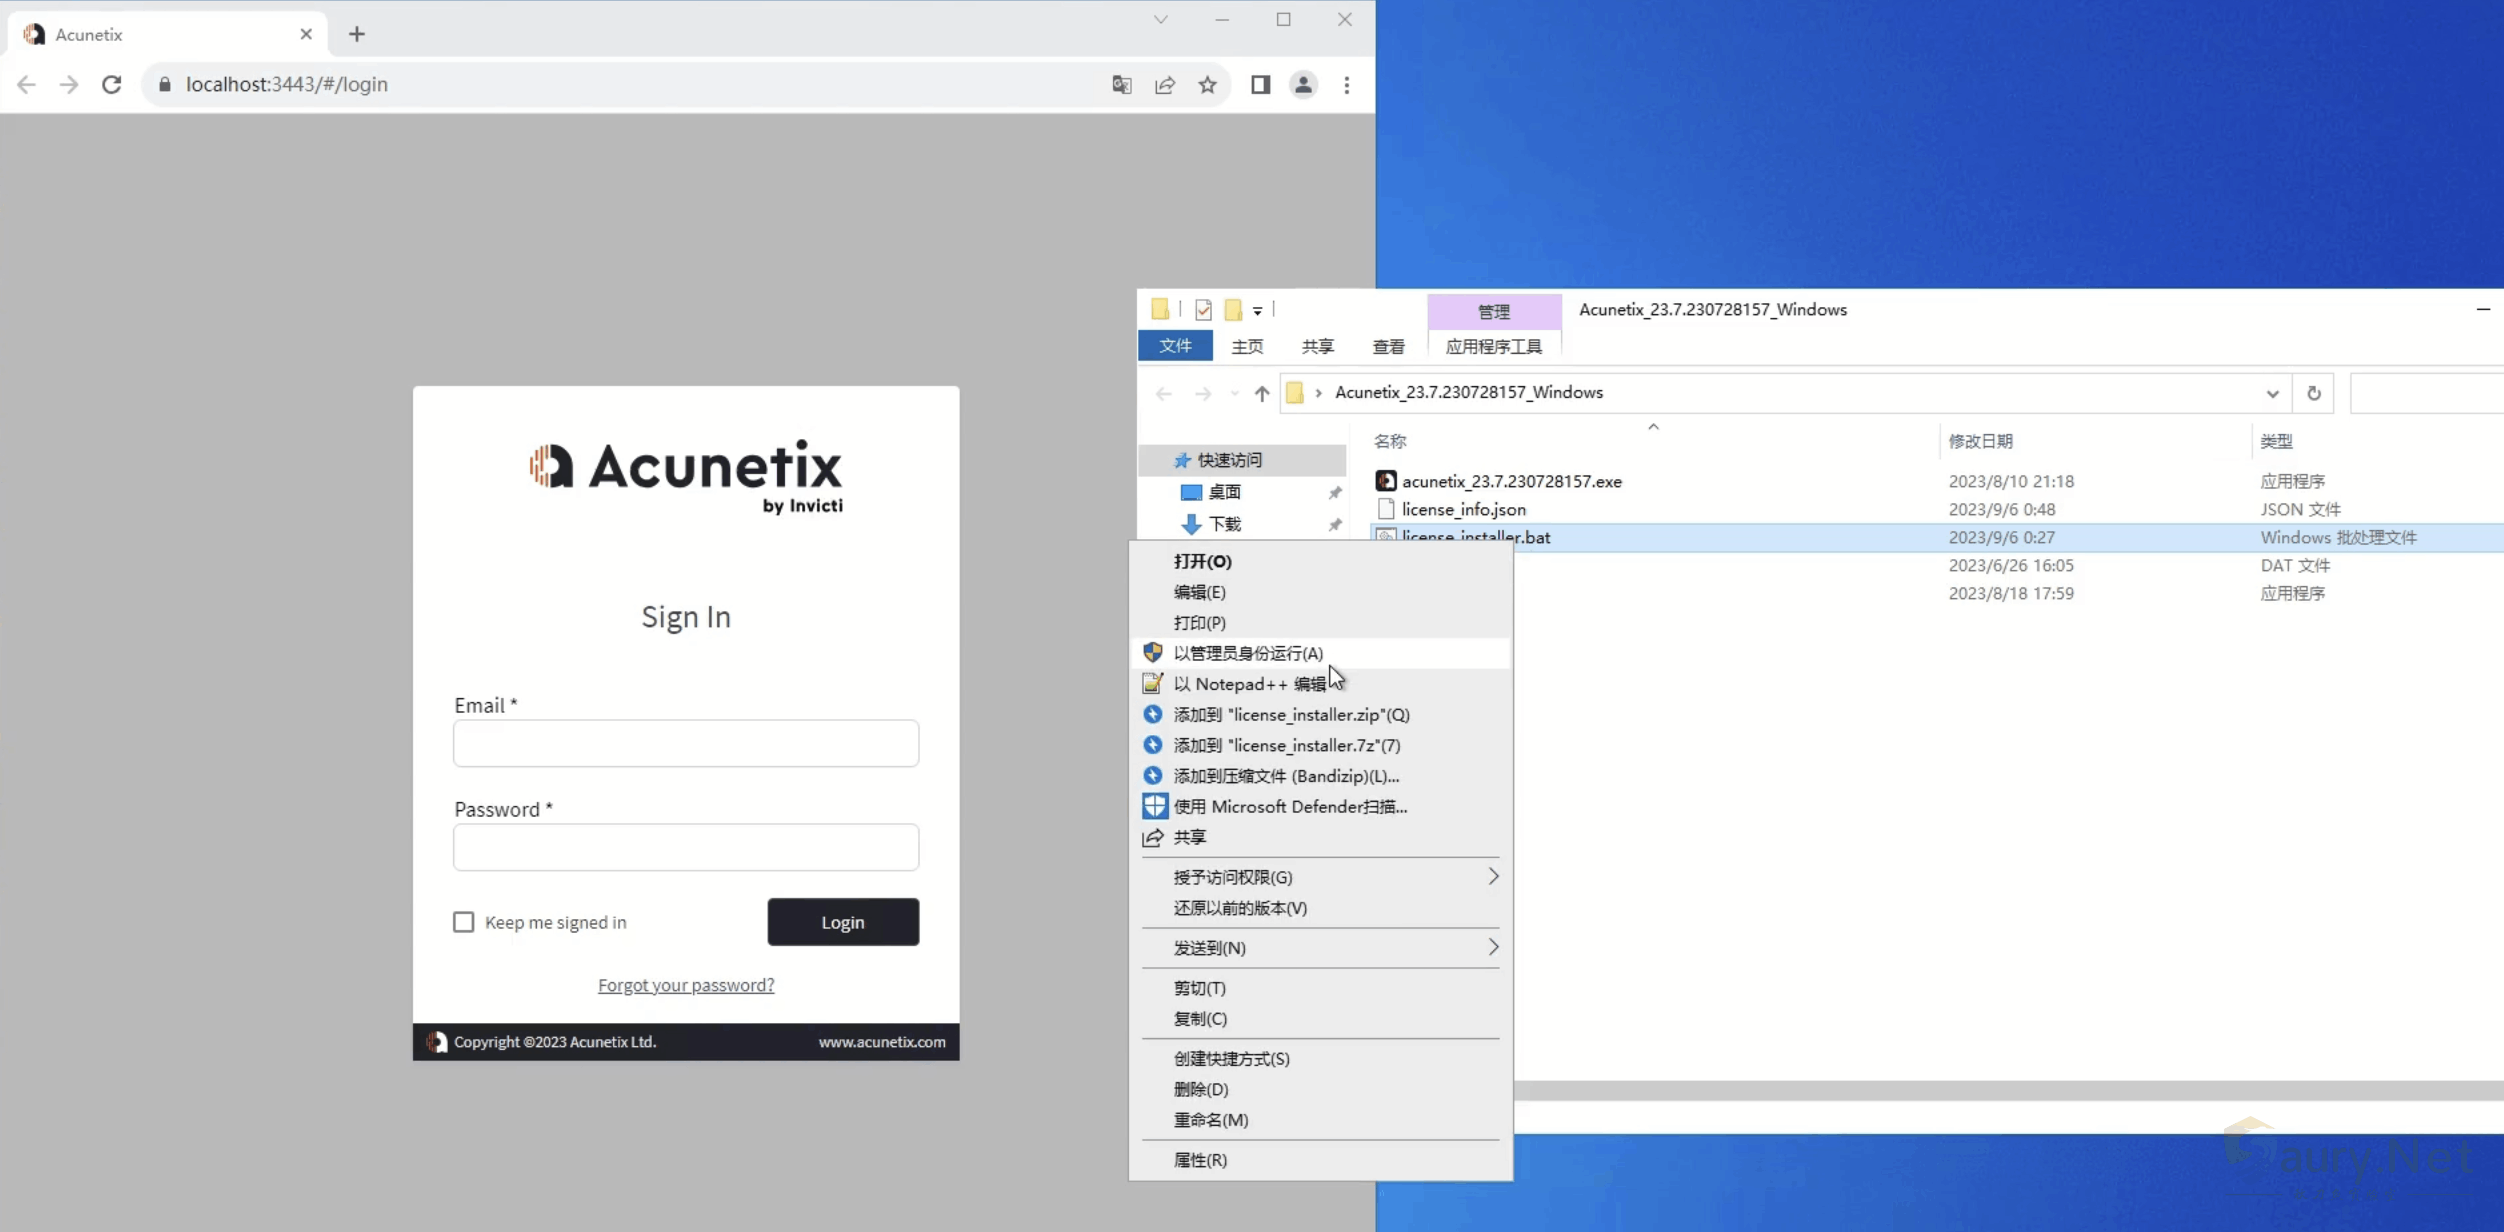Select the license_info.json file
Image resolution: width=2504 pixels, height=1232 pixels.
1463,509
